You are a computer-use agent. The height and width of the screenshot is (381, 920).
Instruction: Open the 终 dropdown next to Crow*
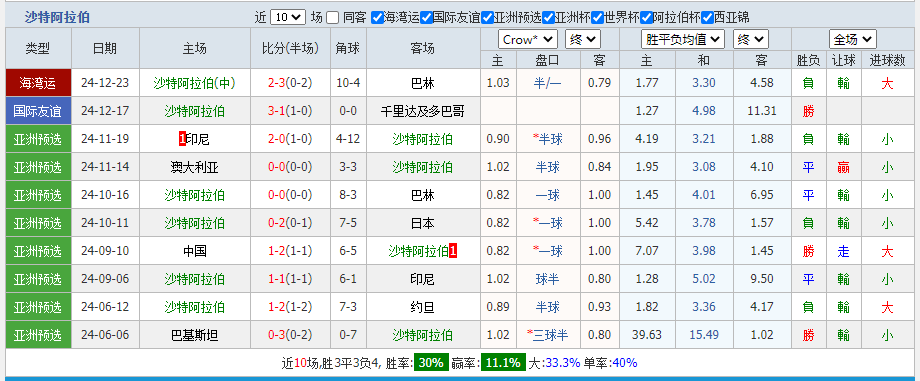coord(583,40)
